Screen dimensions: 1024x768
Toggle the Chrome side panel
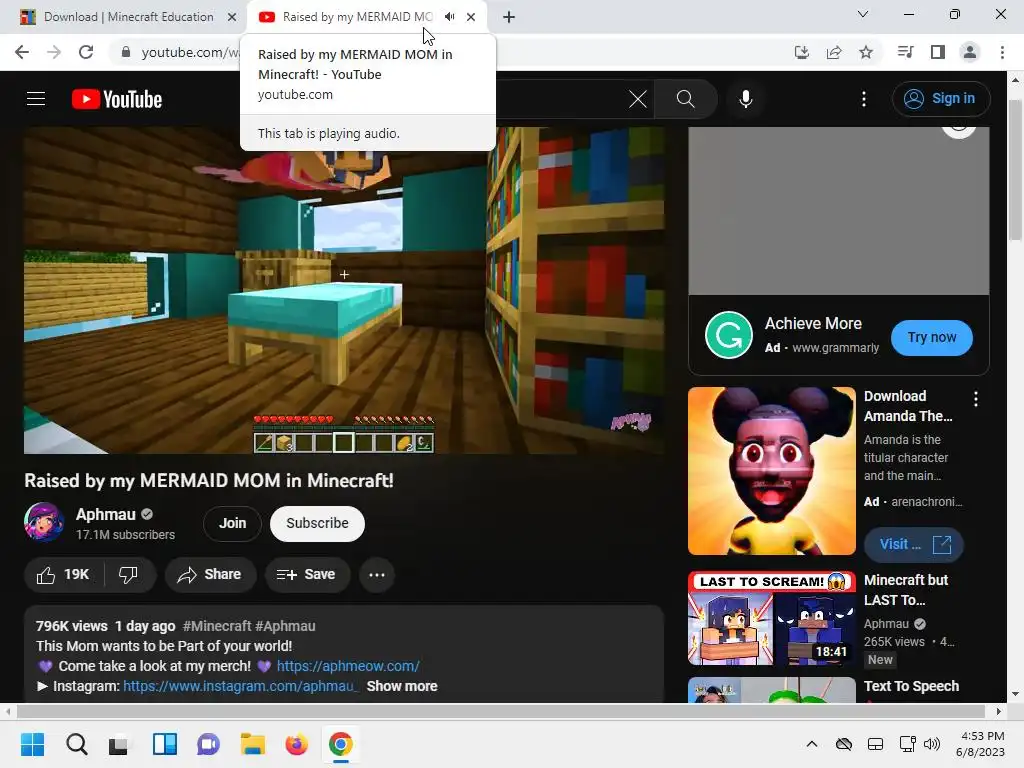click(x=938, y=52)
